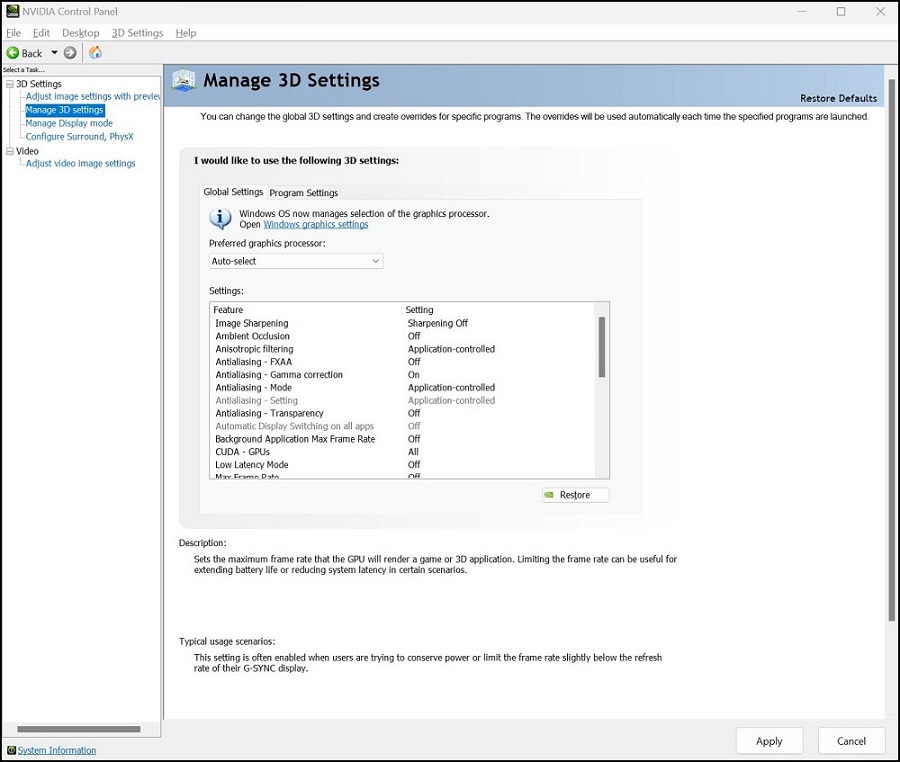Click the Forward navigation arrow icon
Screen dimensions: 900x762
coord(69,52)
